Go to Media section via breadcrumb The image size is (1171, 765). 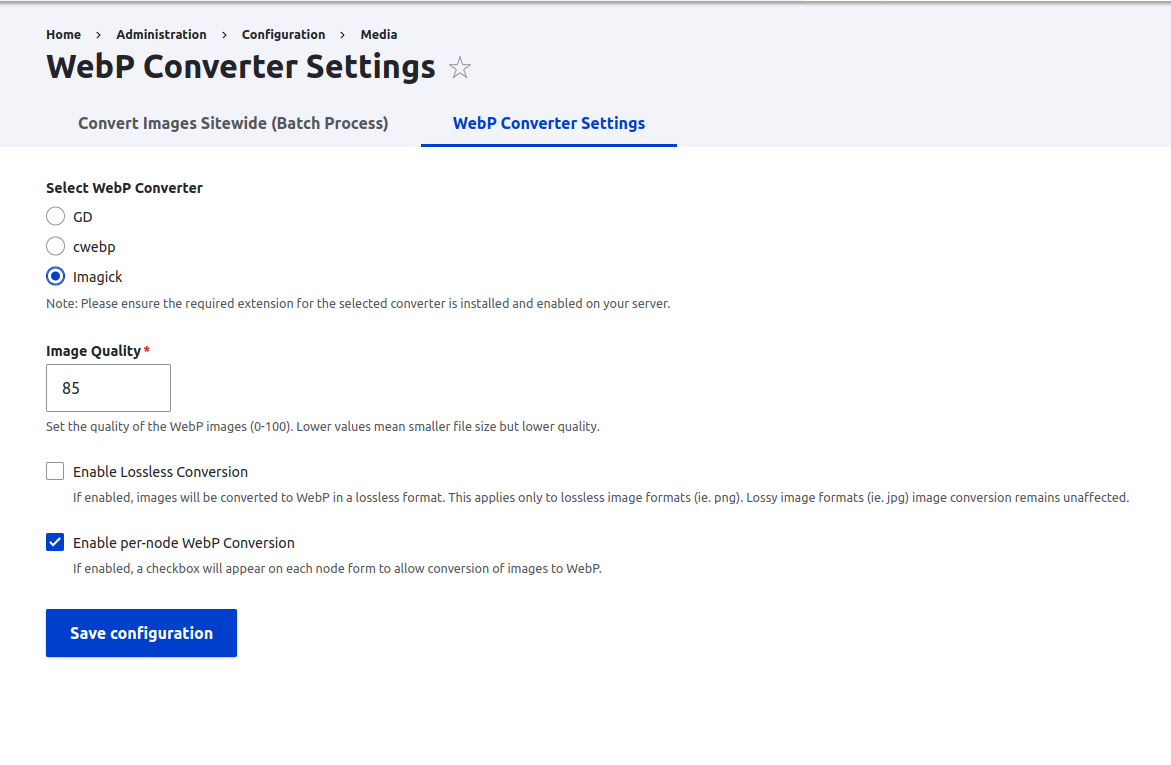(x=378, y=34)
